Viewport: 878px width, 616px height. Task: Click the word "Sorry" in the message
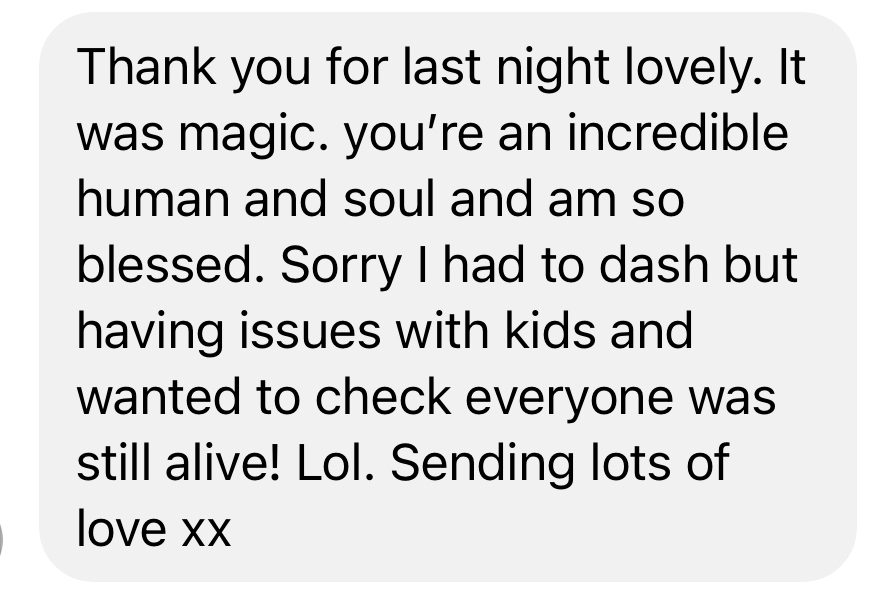[341, 266]
